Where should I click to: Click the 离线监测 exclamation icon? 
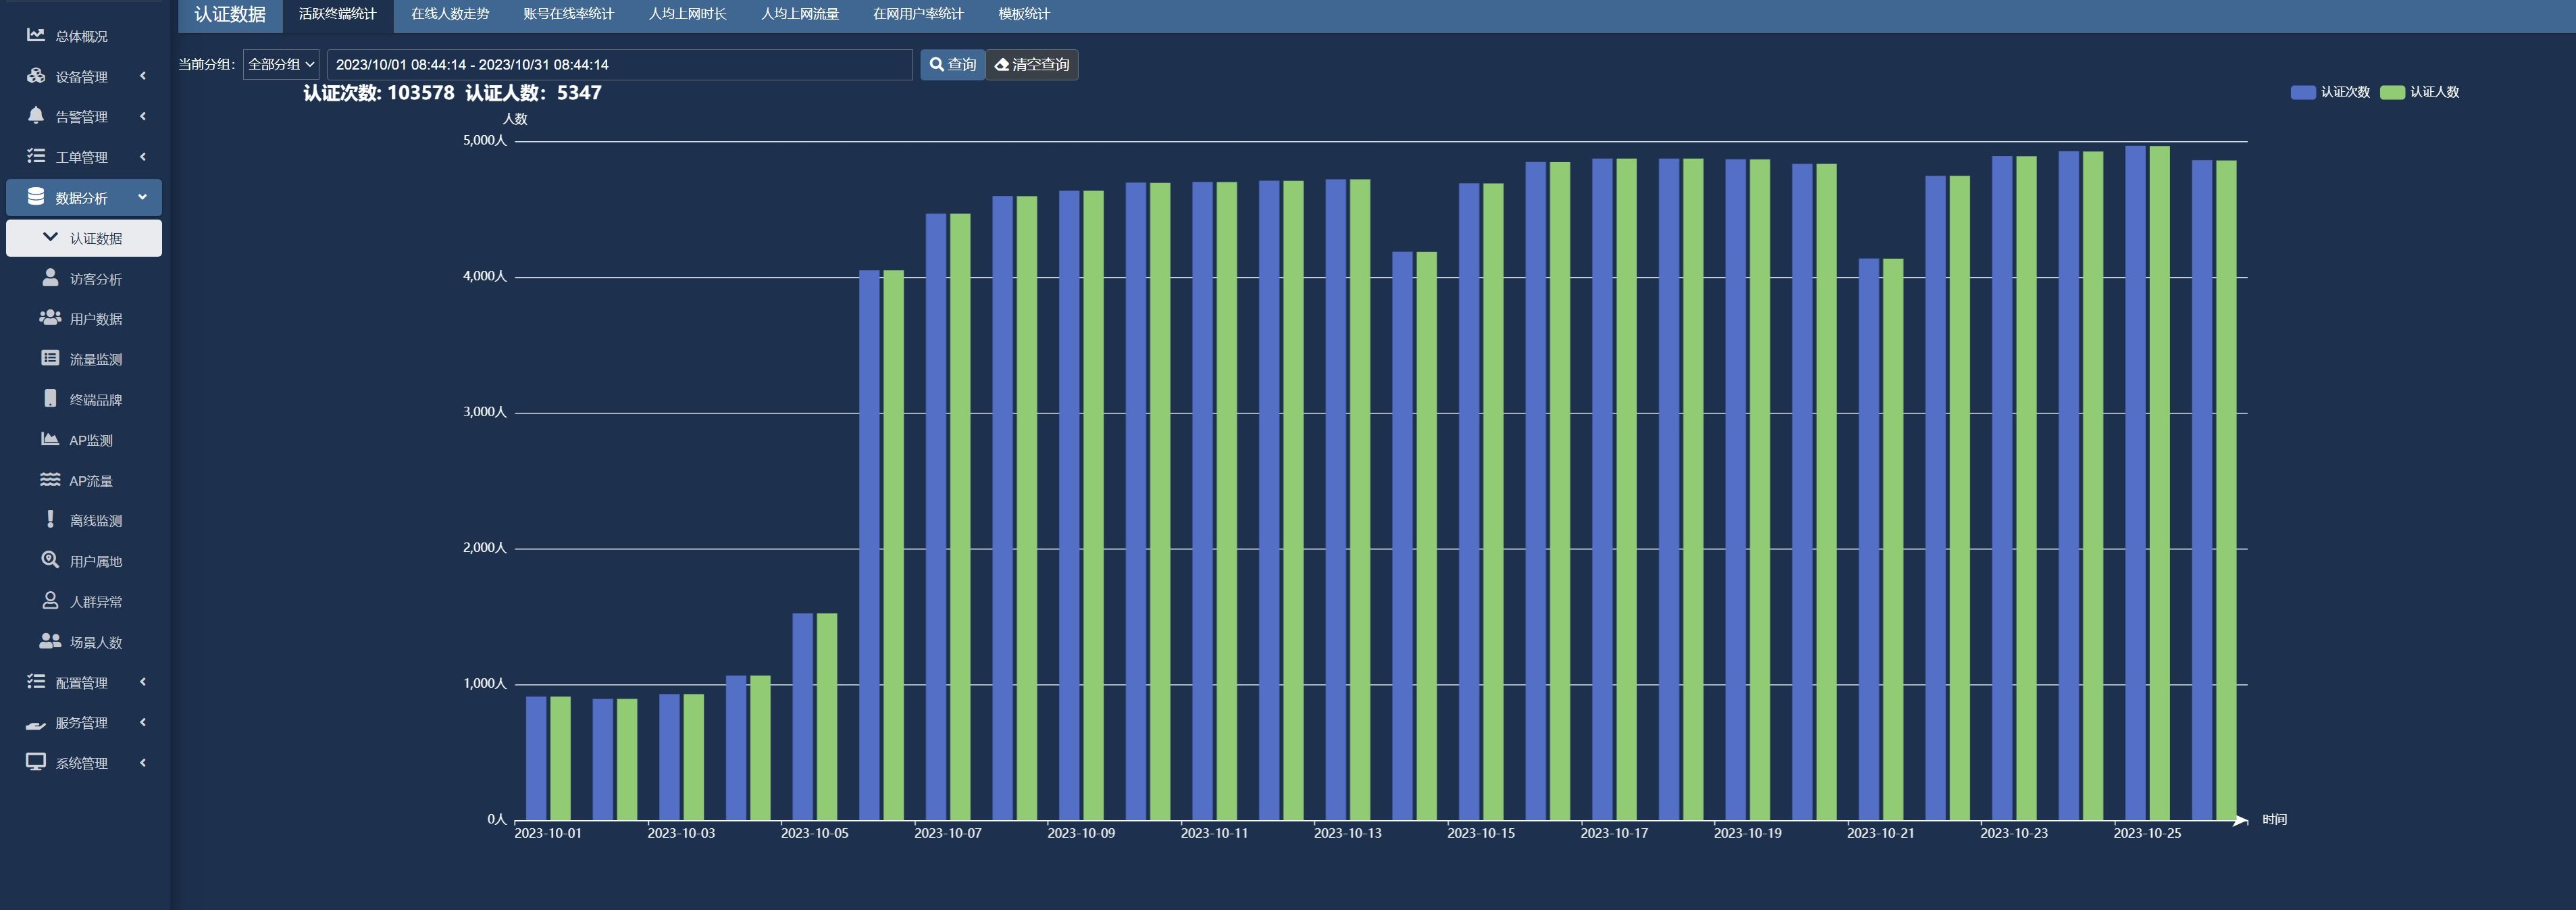tap(50, 519)
